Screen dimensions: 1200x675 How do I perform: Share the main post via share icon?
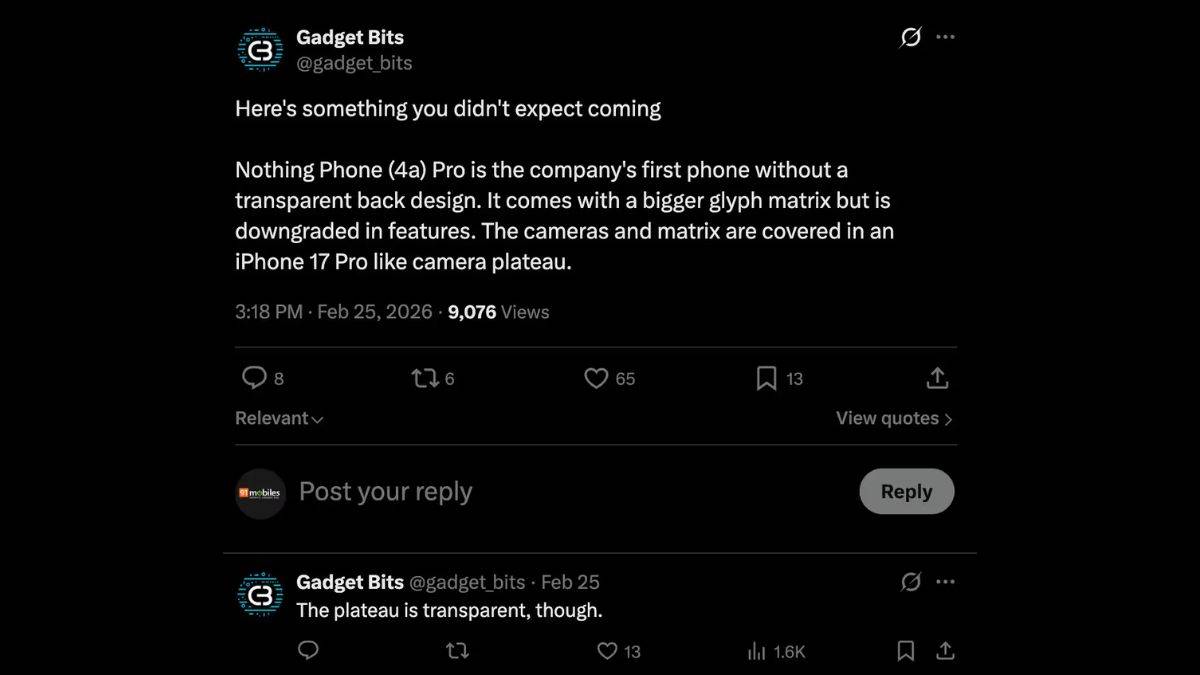pyautogui.click(x=937, y=378)
